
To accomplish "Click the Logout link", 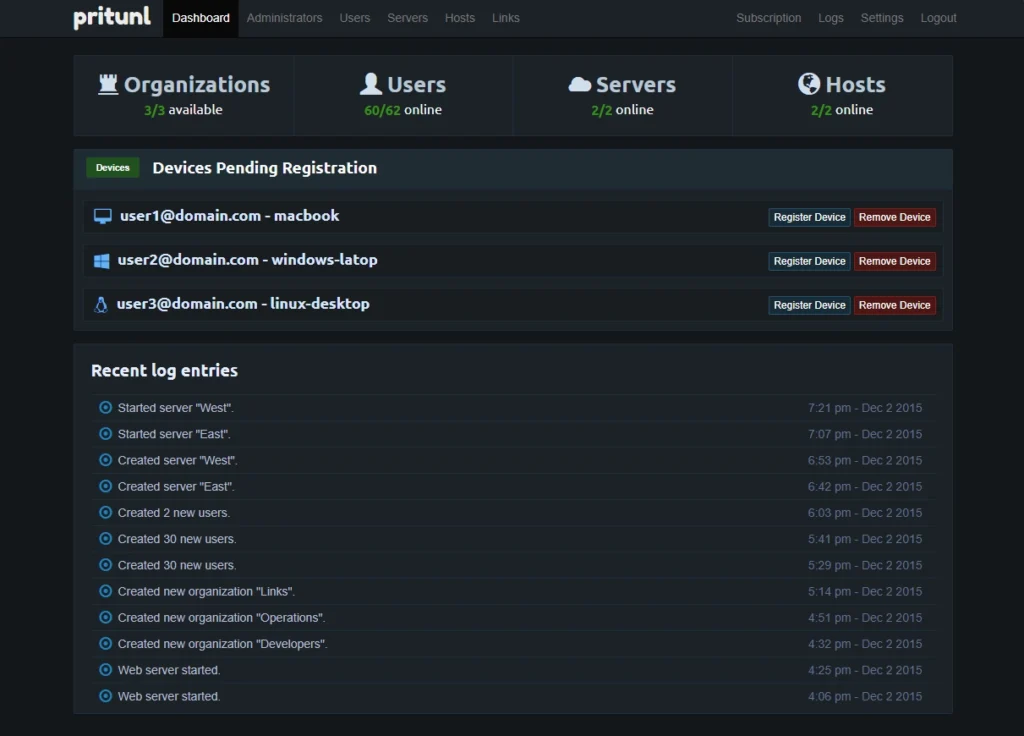I will pos(938,18).
